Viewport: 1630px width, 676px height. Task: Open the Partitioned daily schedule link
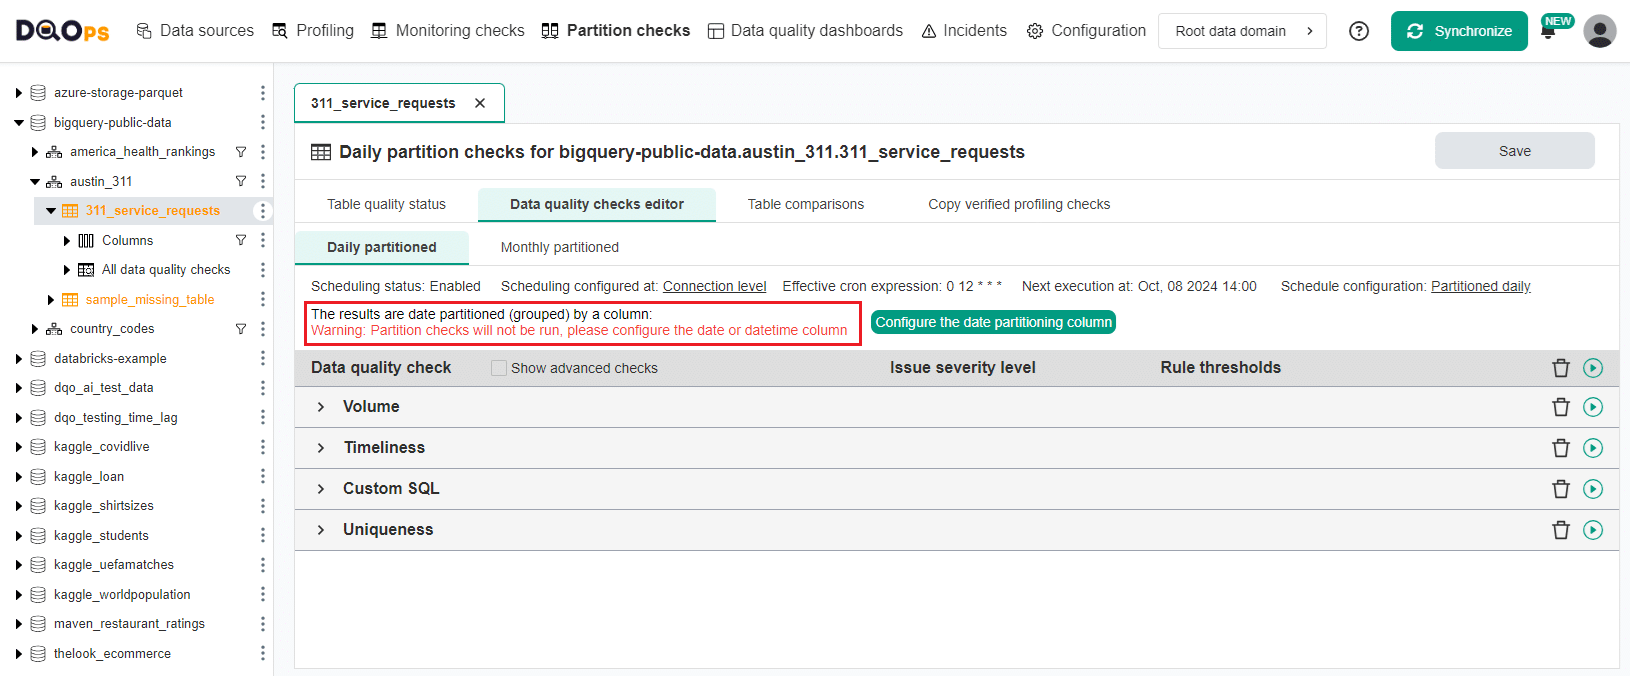point(1481,286)
